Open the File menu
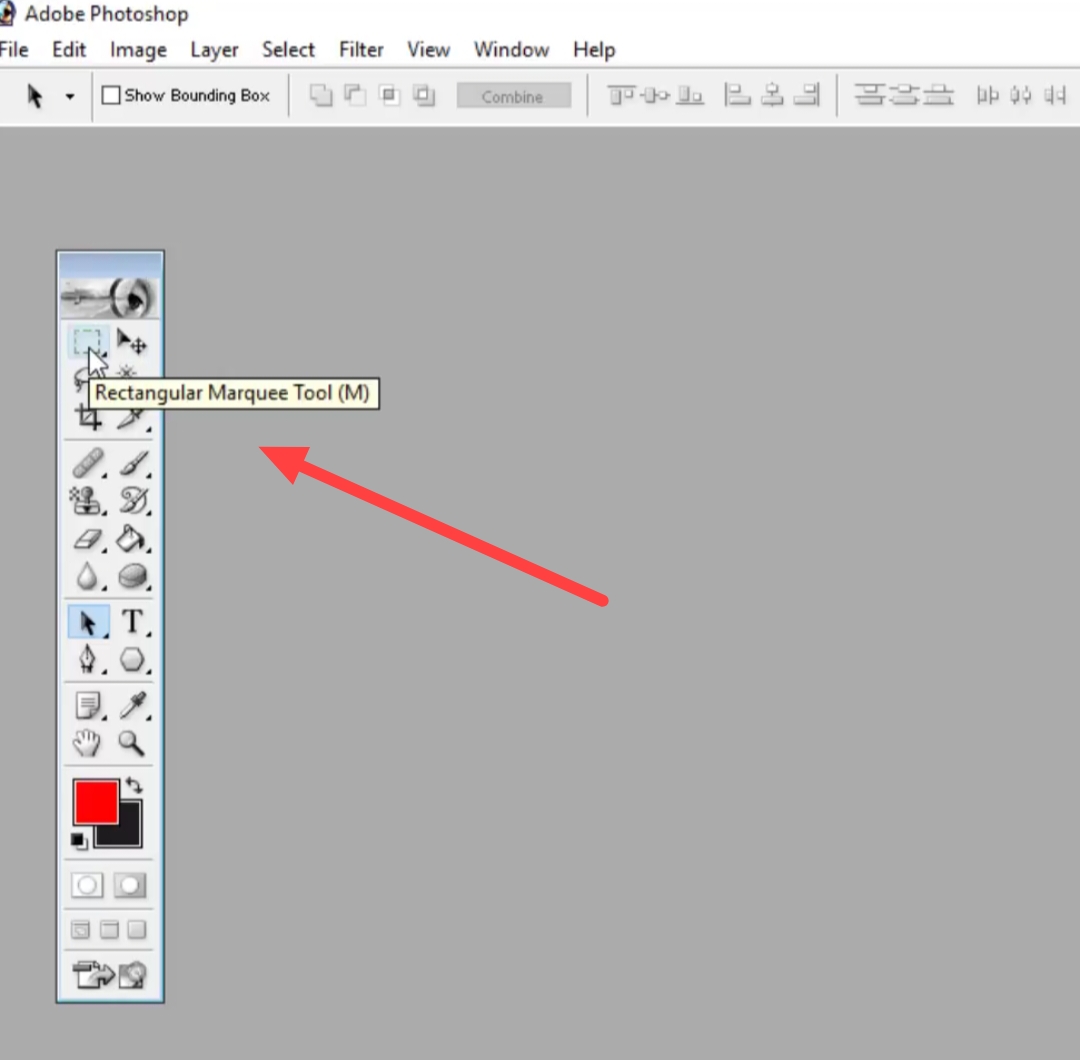 click(14, 50)
